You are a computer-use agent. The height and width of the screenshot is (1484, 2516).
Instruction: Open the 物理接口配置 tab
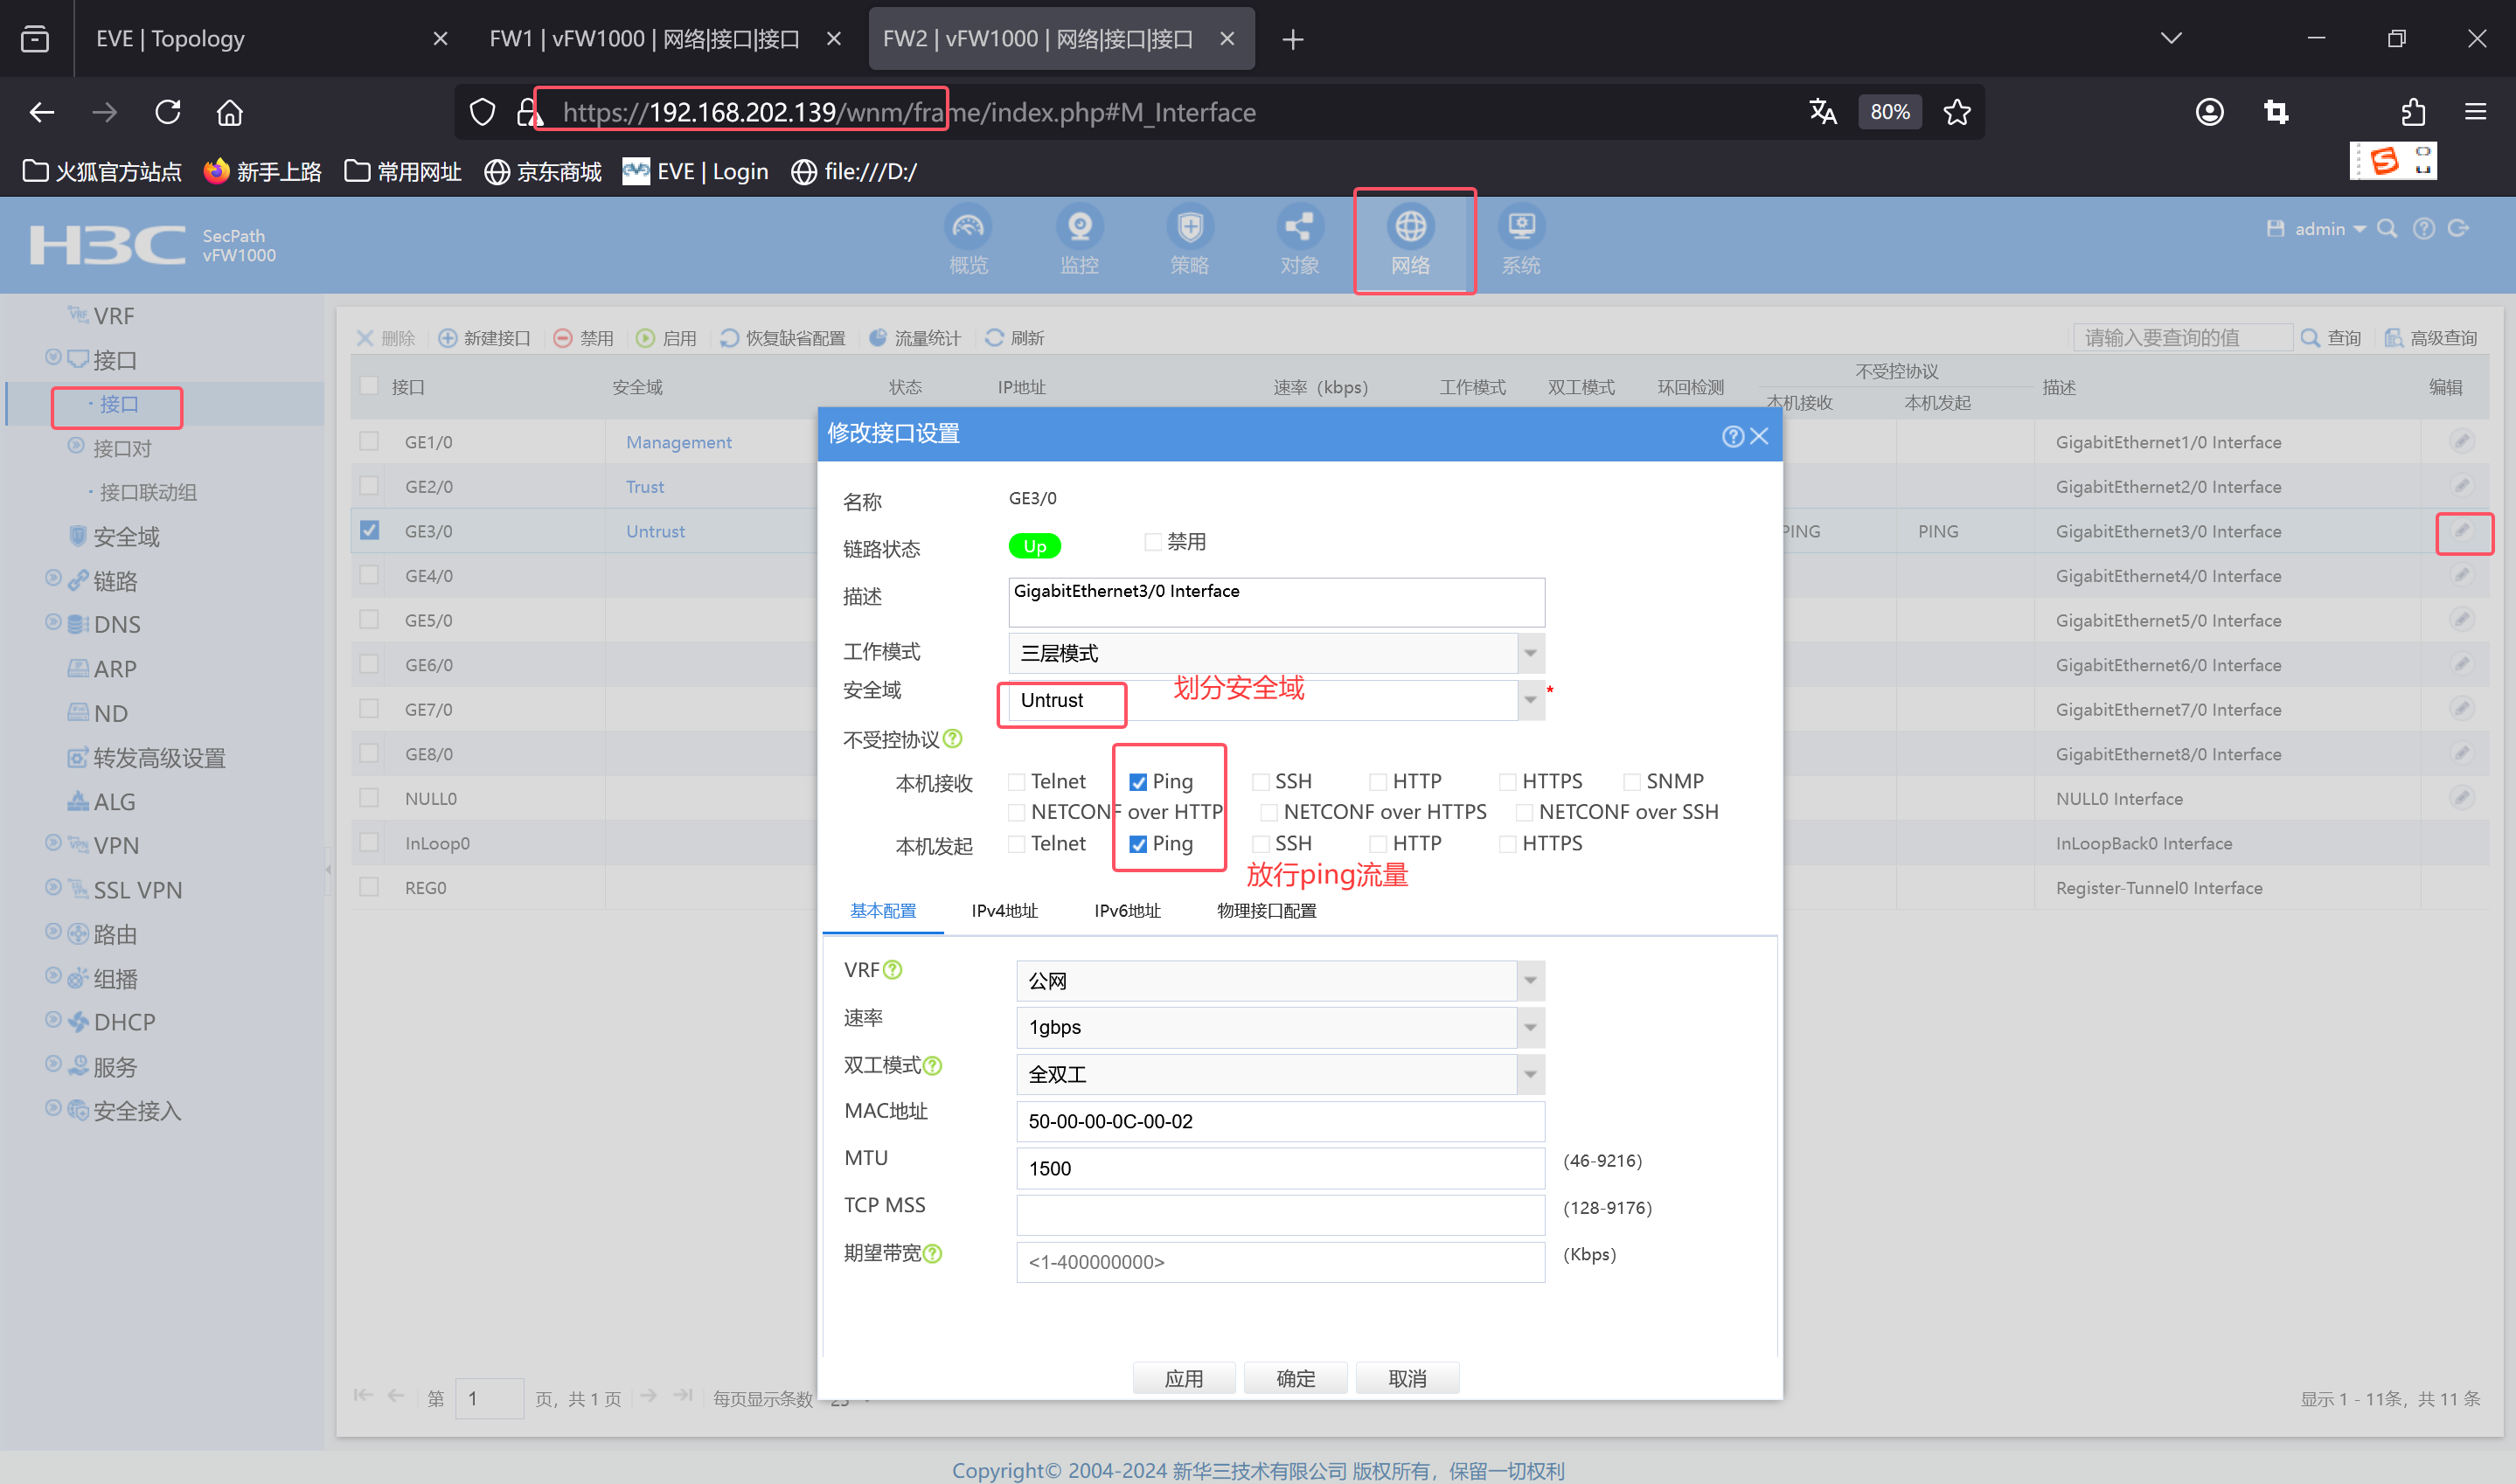(1266, 911)
